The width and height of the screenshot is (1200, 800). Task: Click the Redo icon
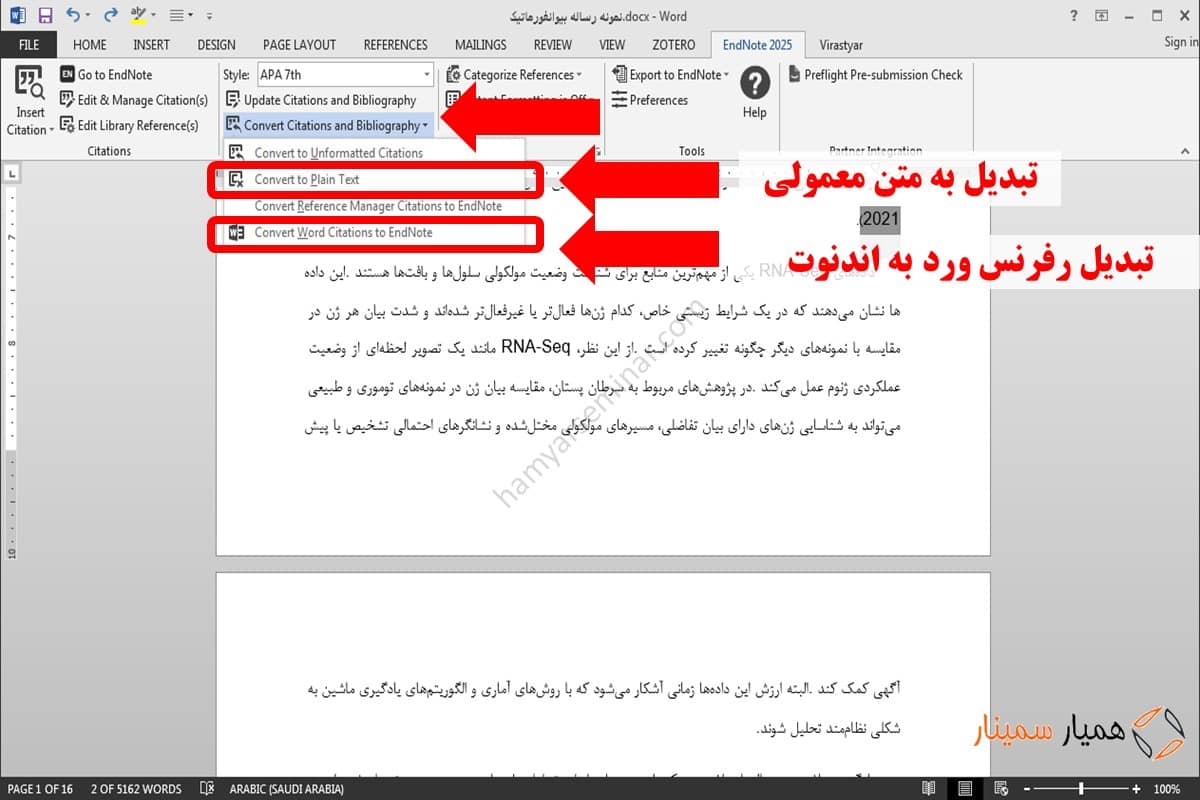pyautogui.click(x=110, y=16)
